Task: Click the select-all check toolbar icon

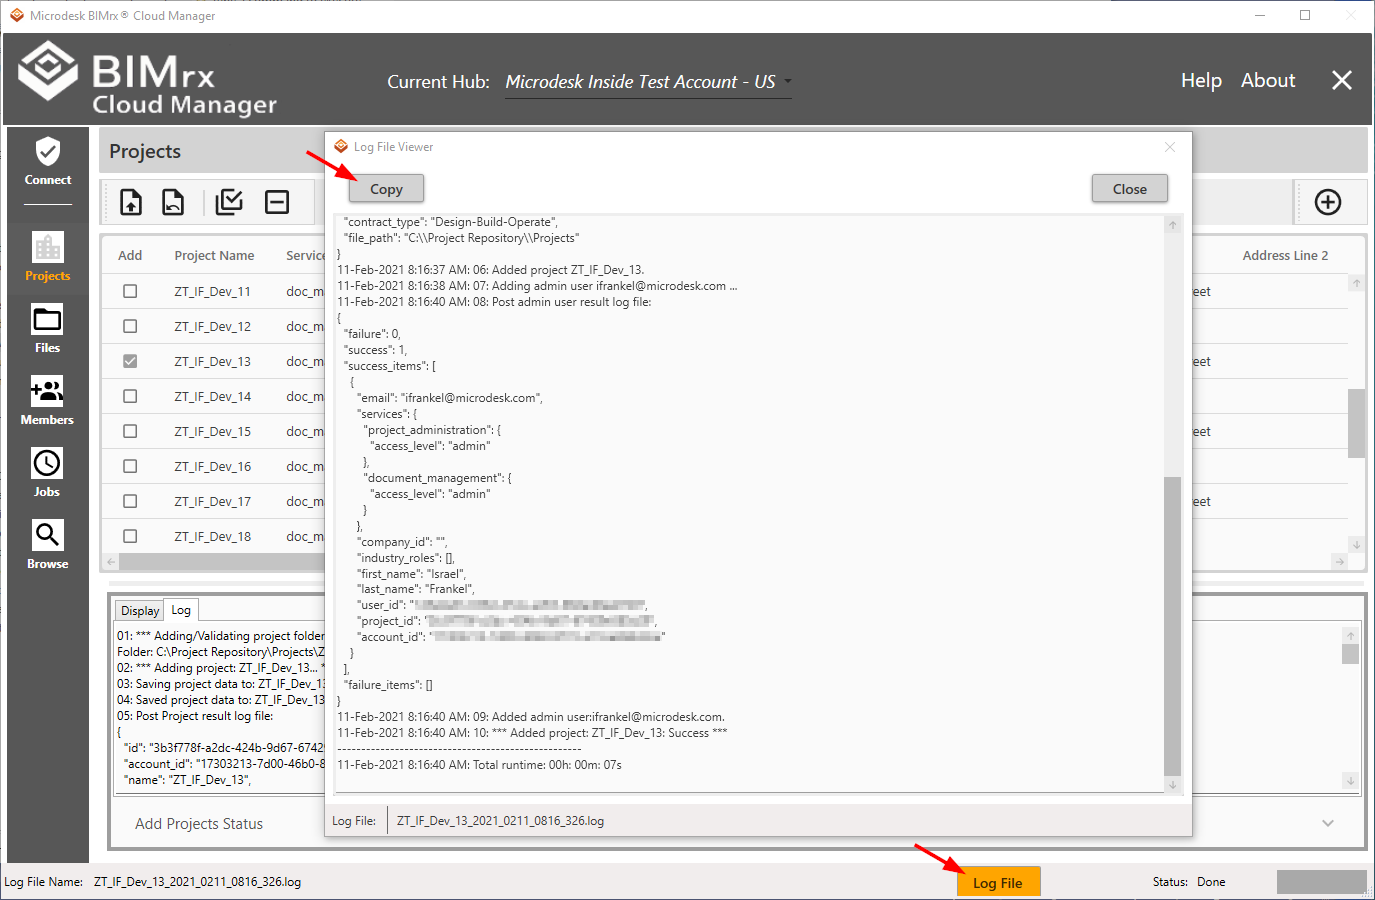Action: click(x=229, y=202)
